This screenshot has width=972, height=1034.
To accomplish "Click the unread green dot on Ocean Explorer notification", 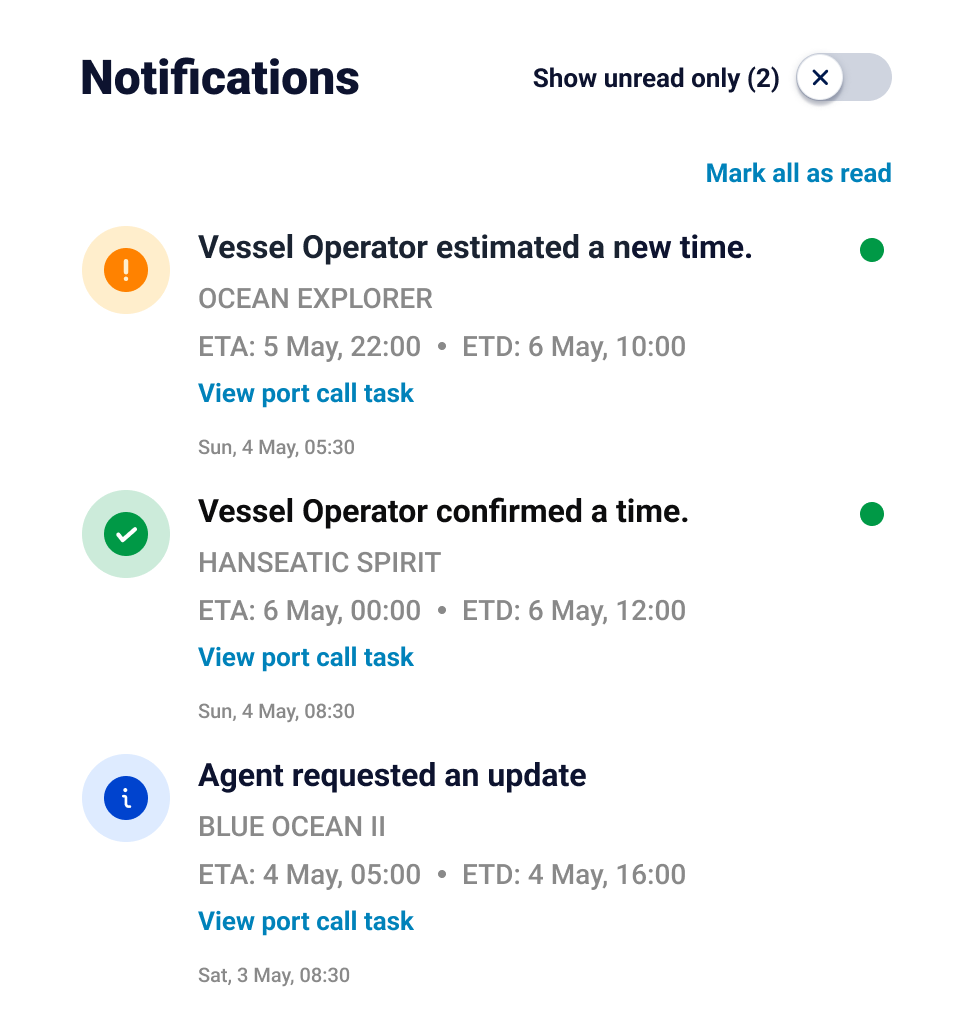I will pyautogui.click(x=872, y=250).
